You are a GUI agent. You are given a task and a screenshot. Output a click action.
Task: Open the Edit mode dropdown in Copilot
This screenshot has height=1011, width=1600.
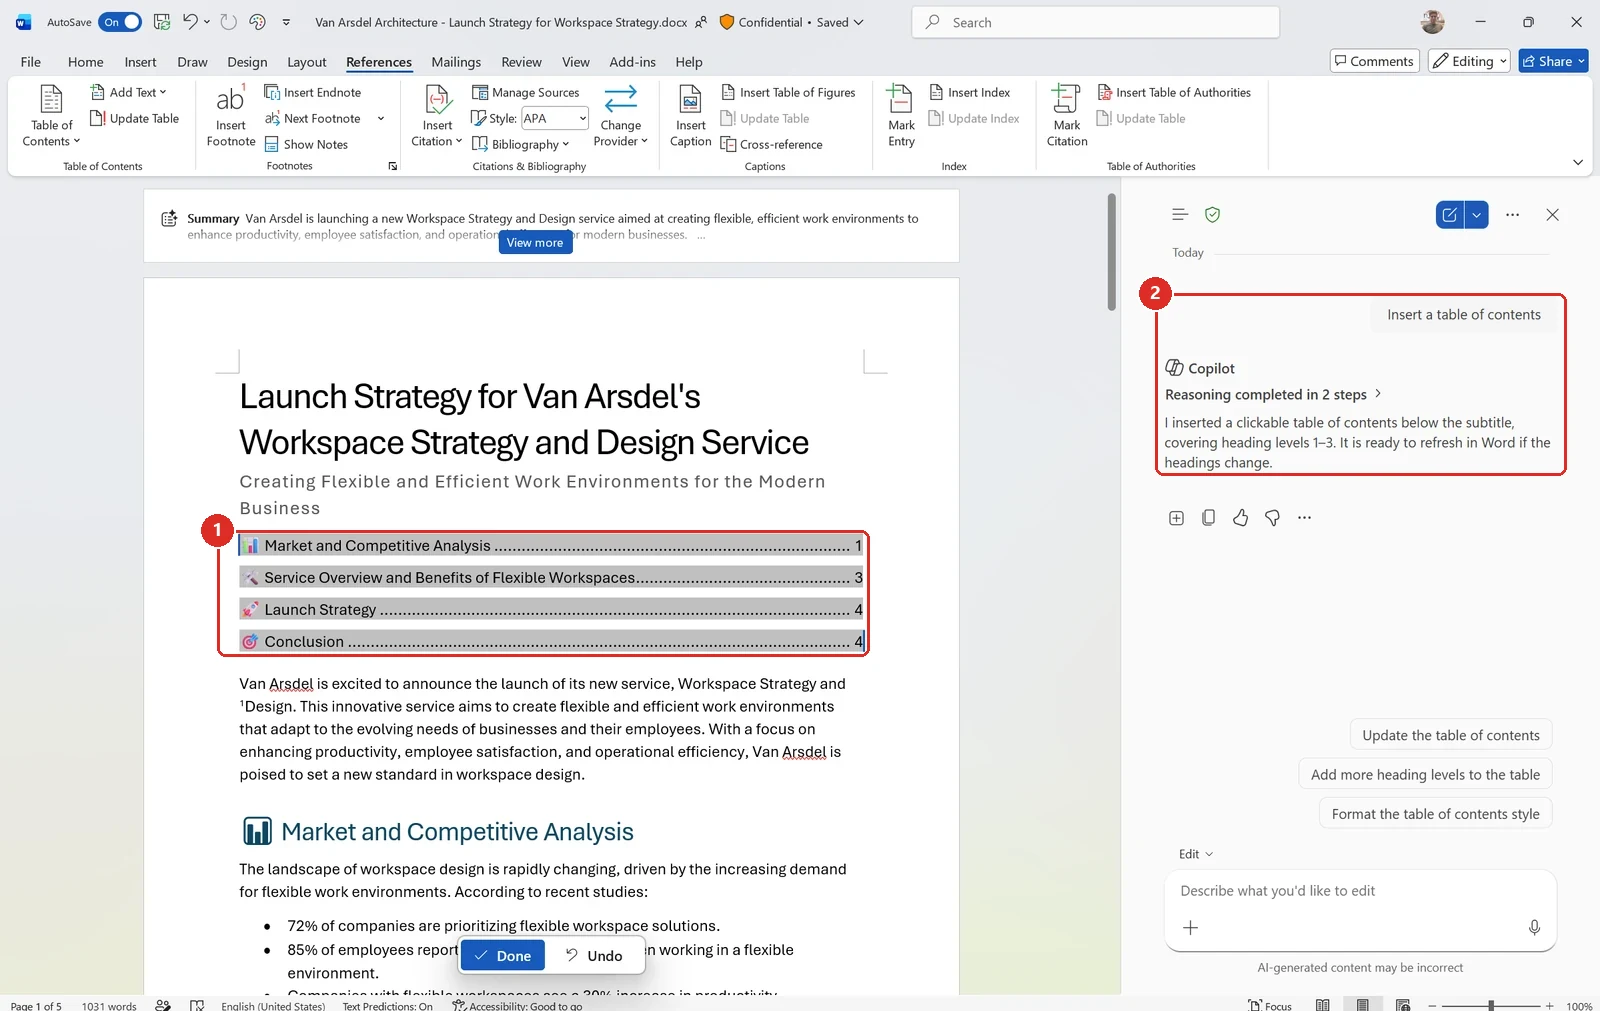(1195, 854)
